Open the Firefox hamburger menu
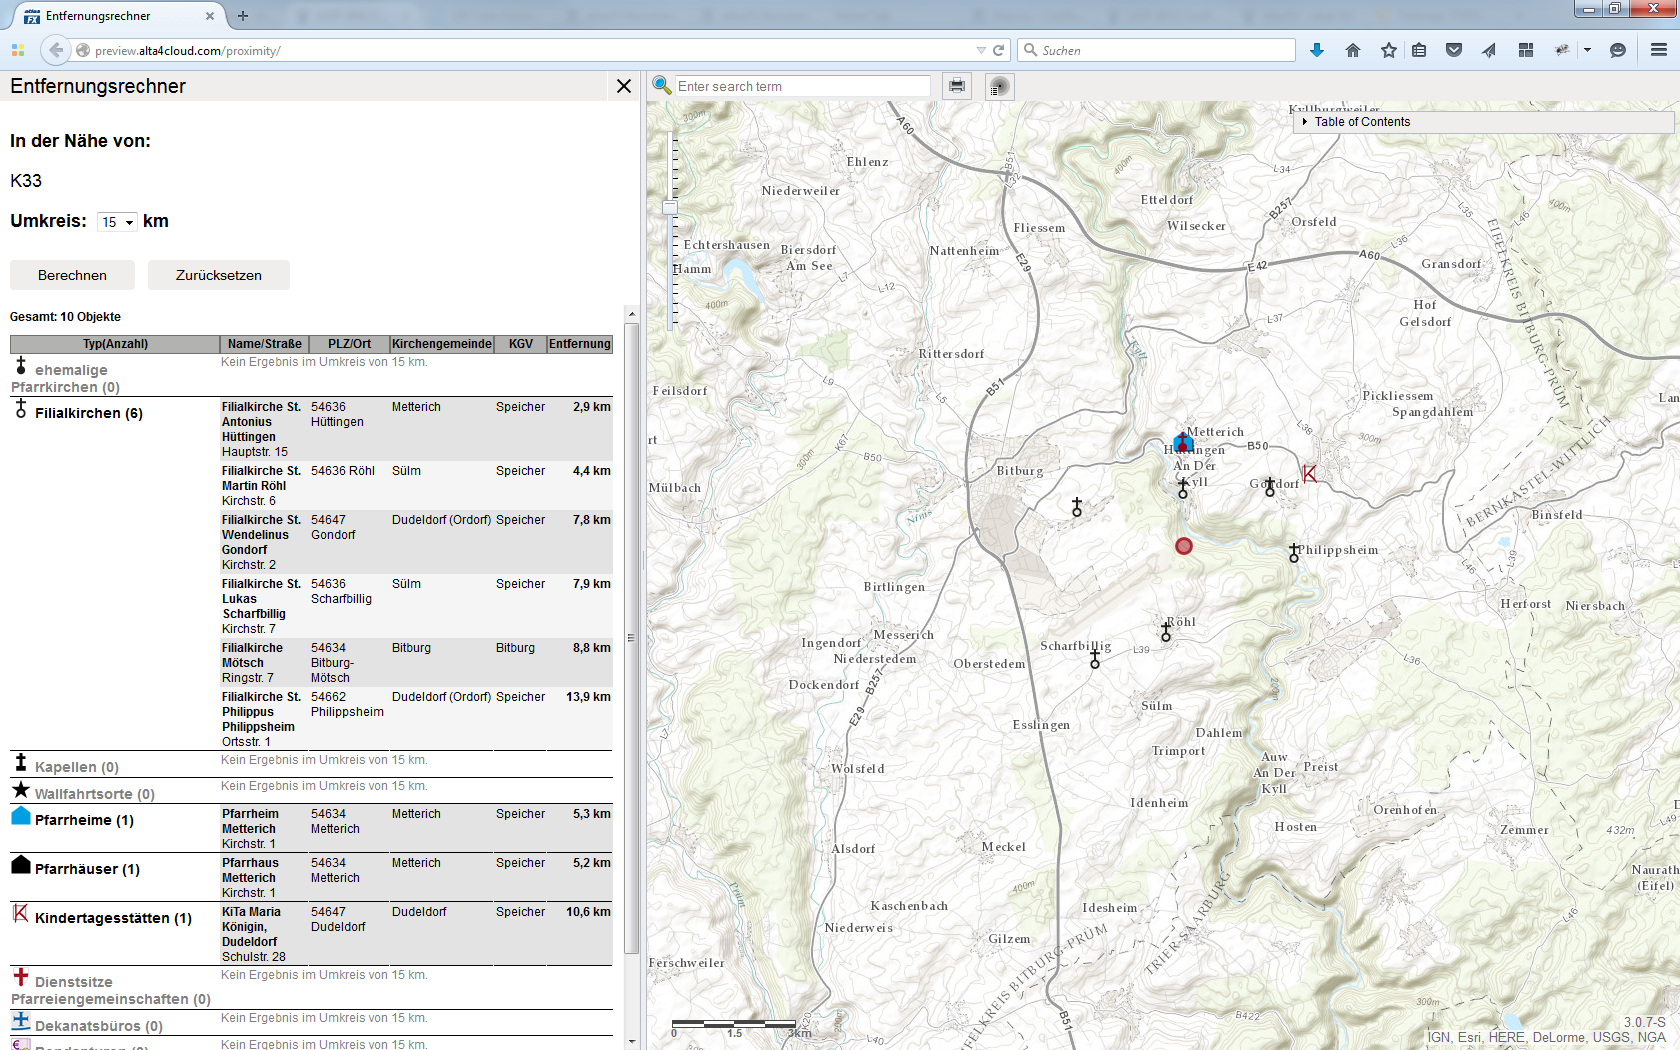1680x1050 pixels. (x=1659, y=50)
